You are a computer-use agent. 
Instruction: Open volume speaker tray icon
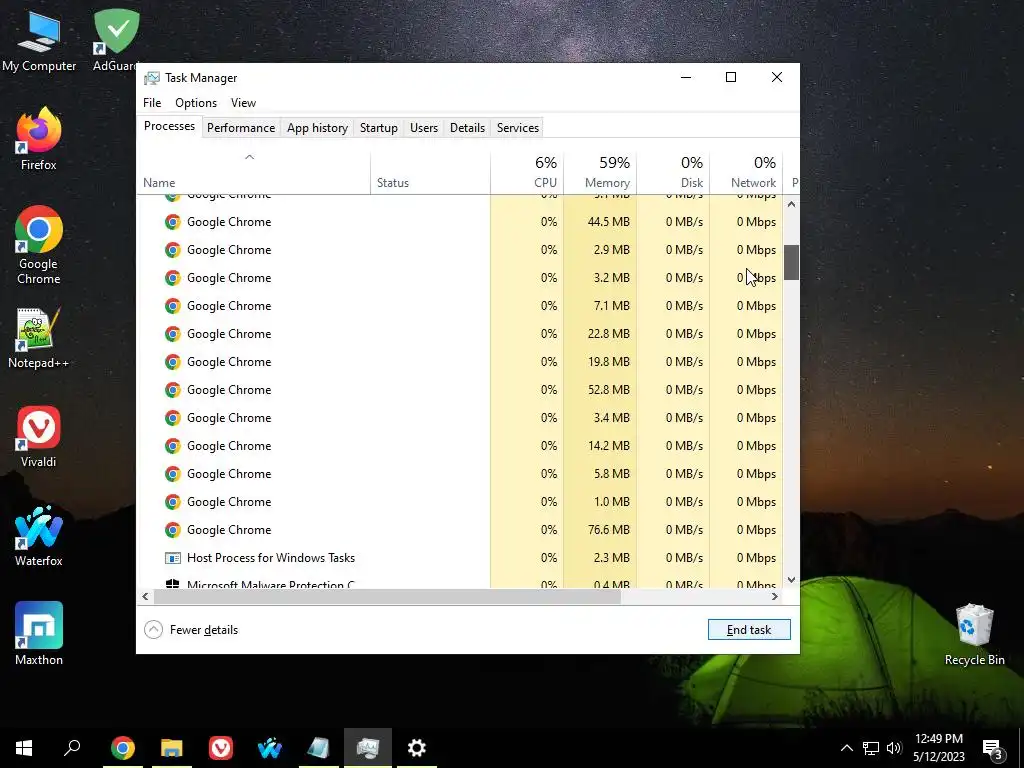point(894,748)
